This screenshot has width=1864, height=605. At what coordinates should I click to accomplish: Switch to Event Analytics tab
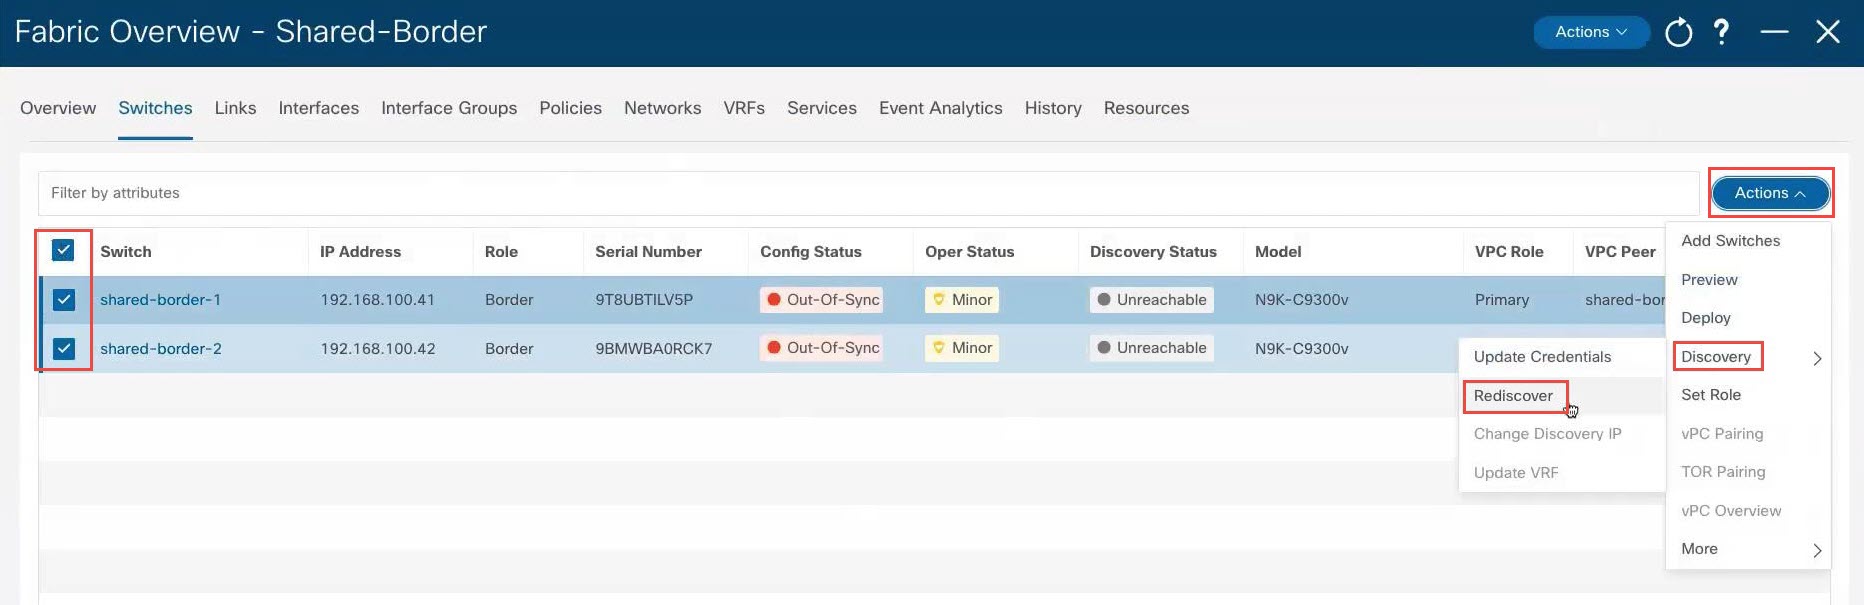coord(940,108)
